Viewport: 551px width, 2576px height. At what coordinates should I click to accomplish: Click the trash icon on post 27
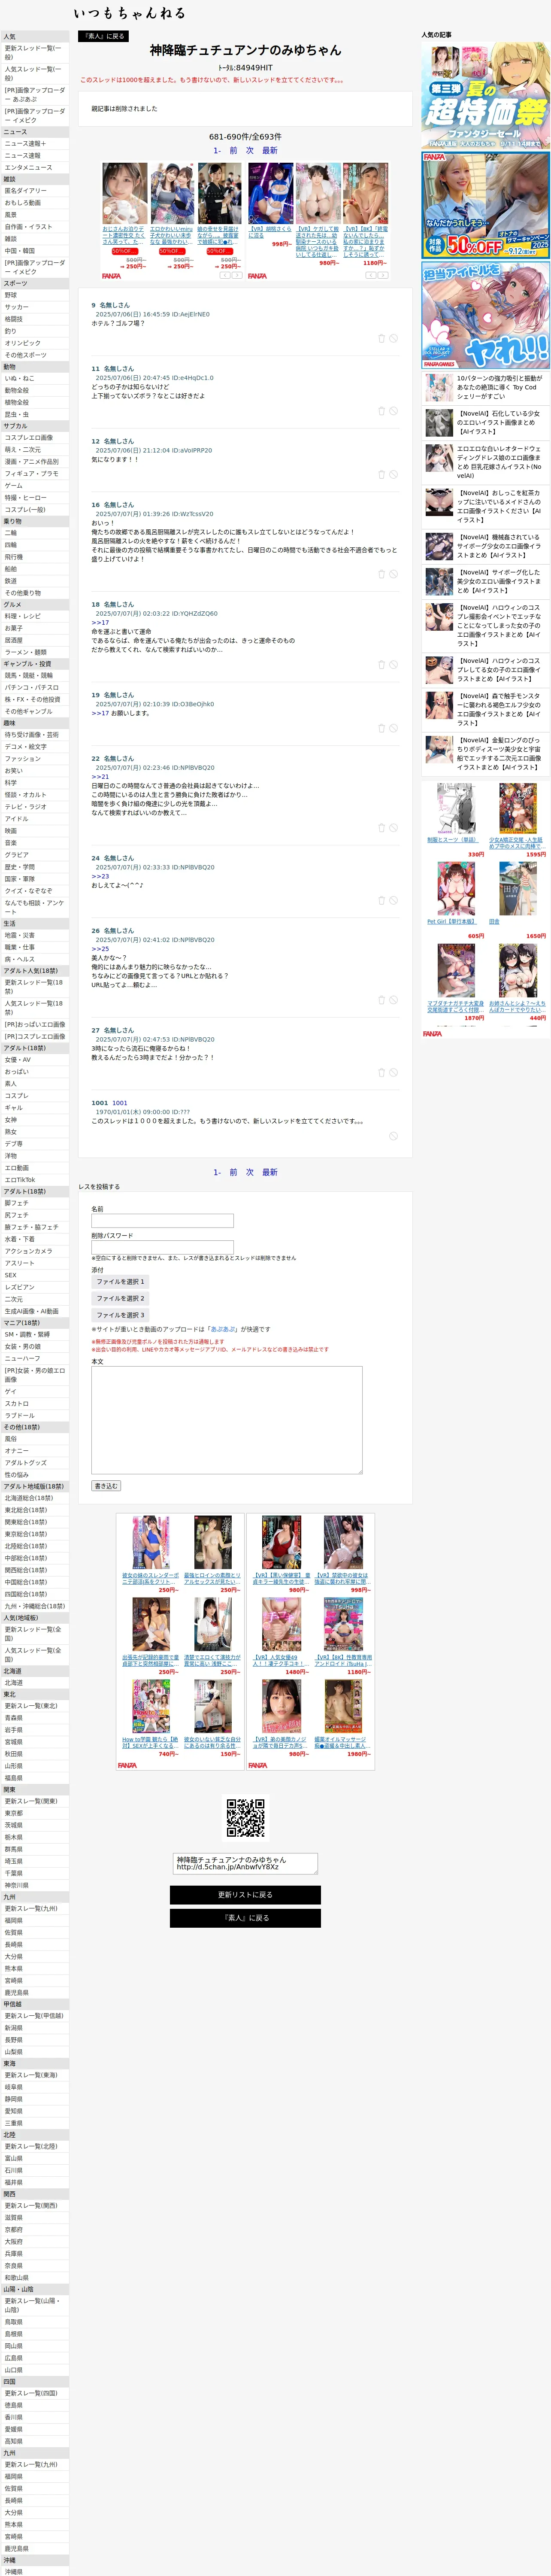coord(381,1073)
